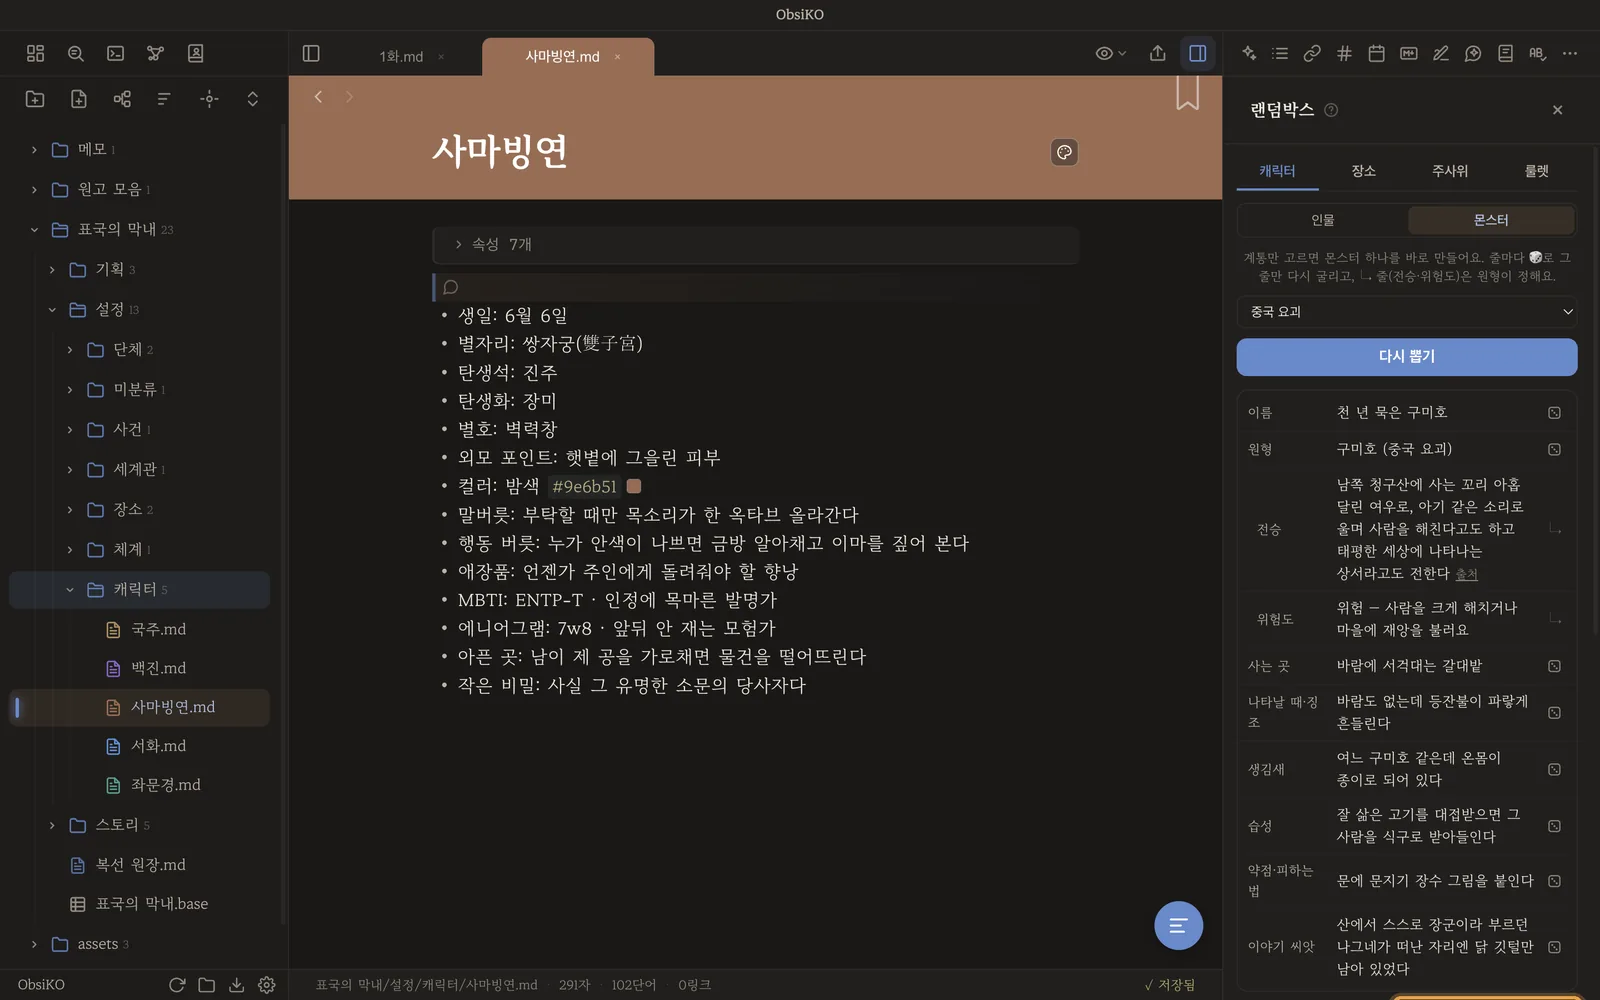1600x1000 pixels.
Task: Click the locate current file crosshair icon
Action: tap(209, 99)
